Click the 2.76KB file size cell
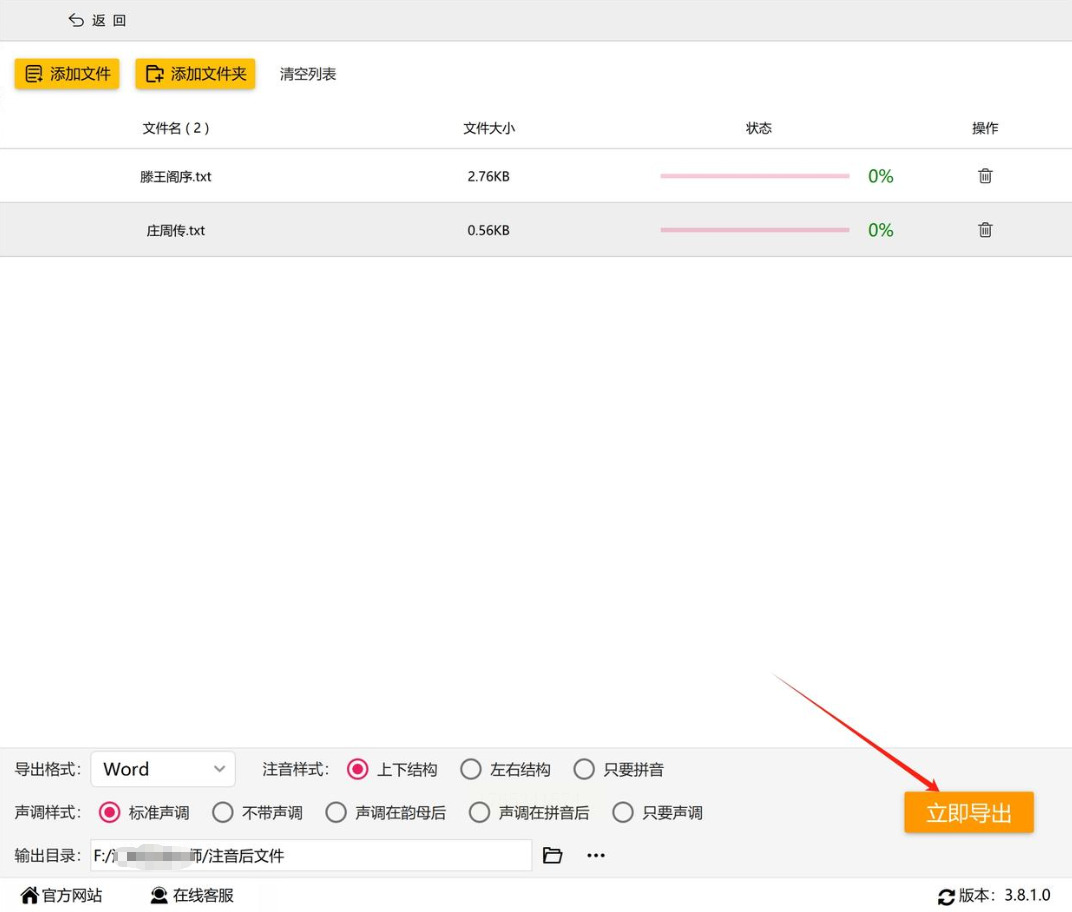The width and height of the screenshot is (1072, 912). (x=488, y=176)
